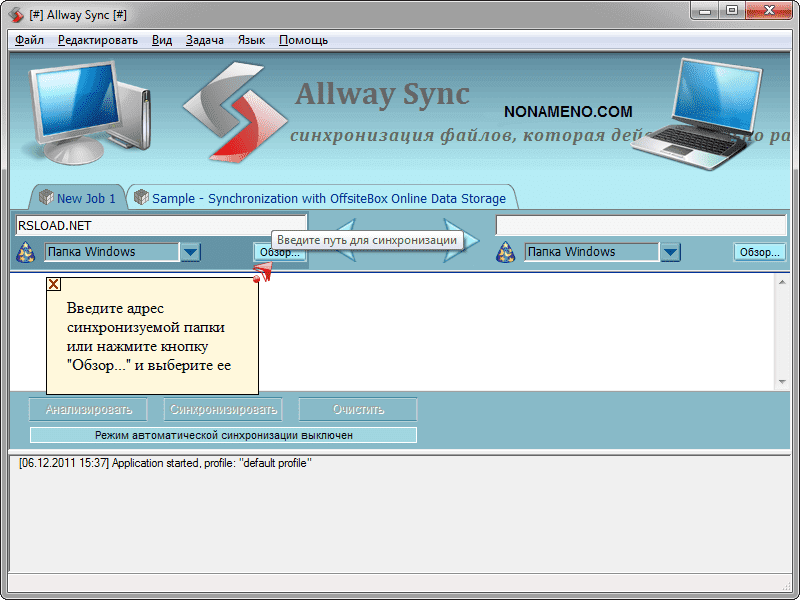
Task: Expand the right Папка Windows dropdown
Action: pos(671,252)
